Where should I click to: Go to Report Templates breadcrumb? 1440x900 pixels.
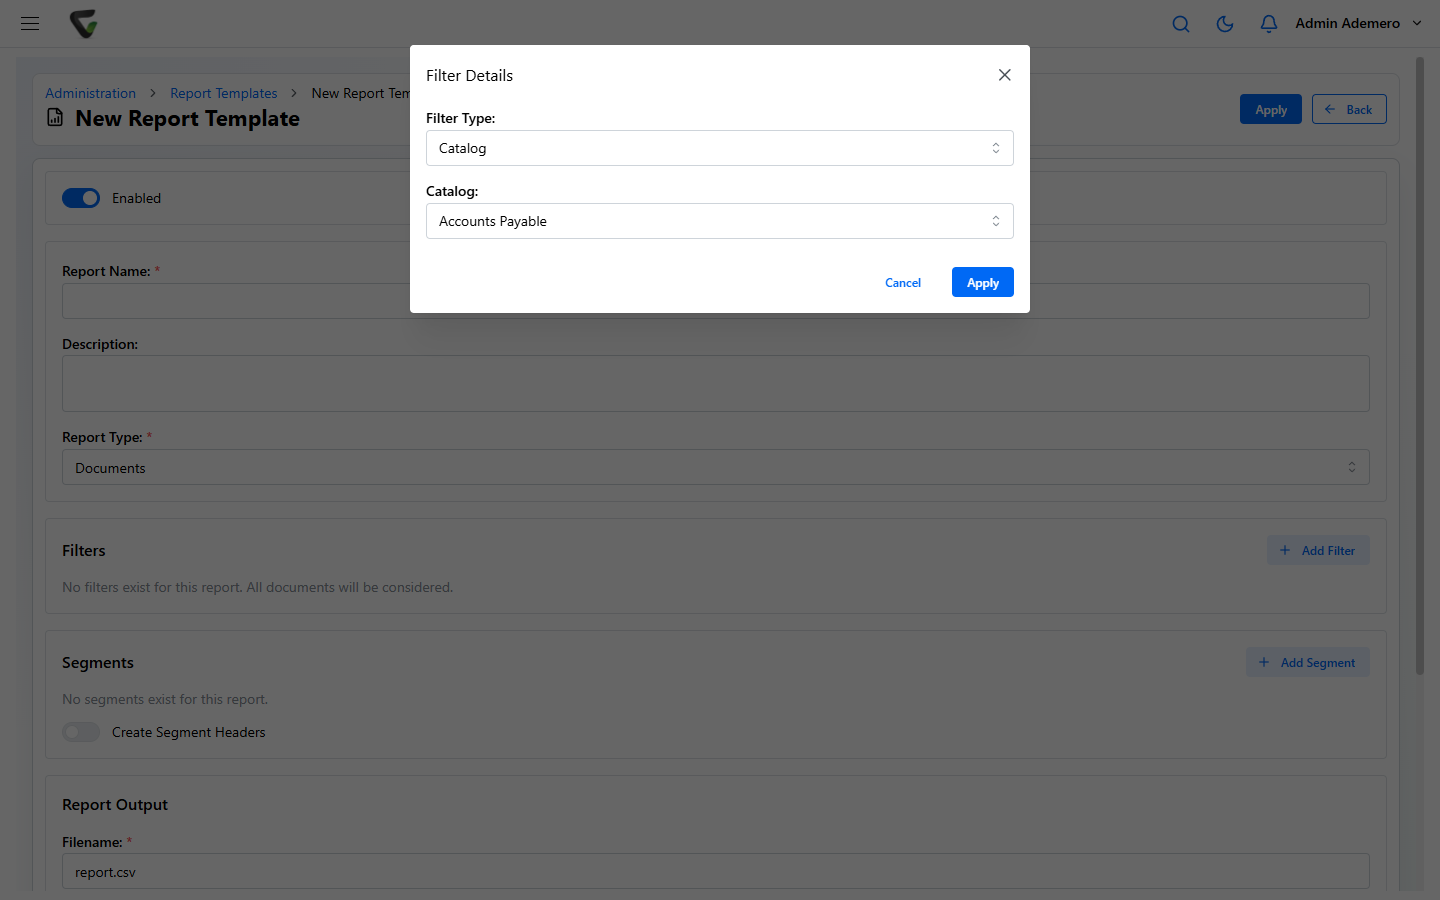(224, 93)
